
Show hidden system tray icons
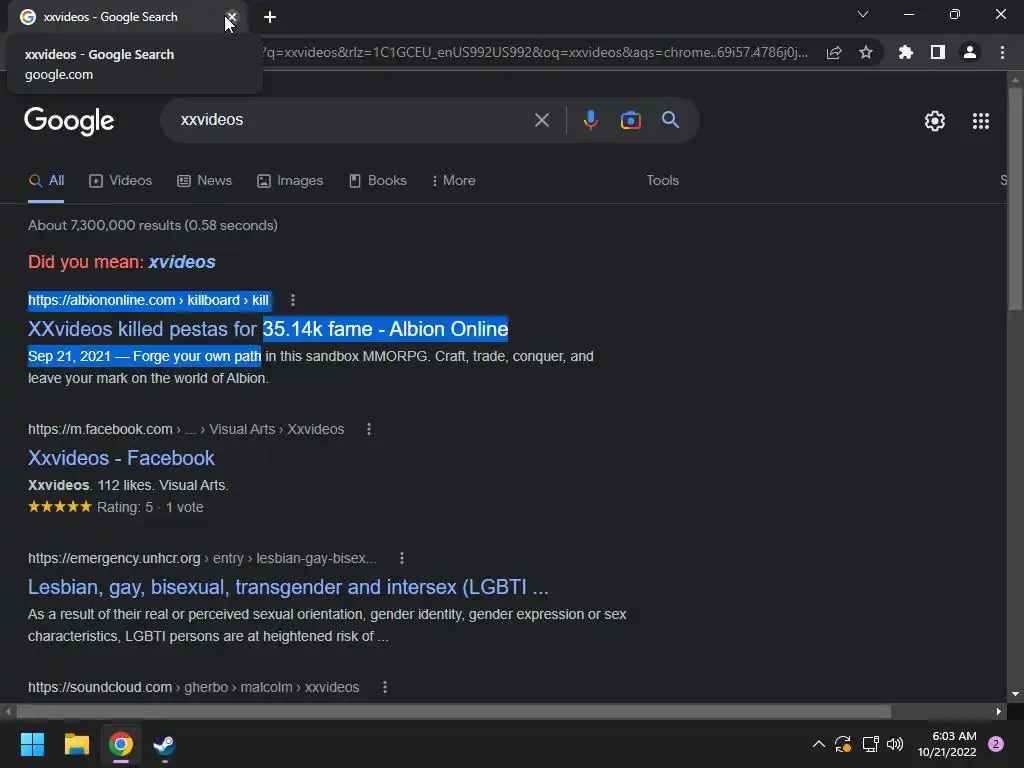click(818, 744)
